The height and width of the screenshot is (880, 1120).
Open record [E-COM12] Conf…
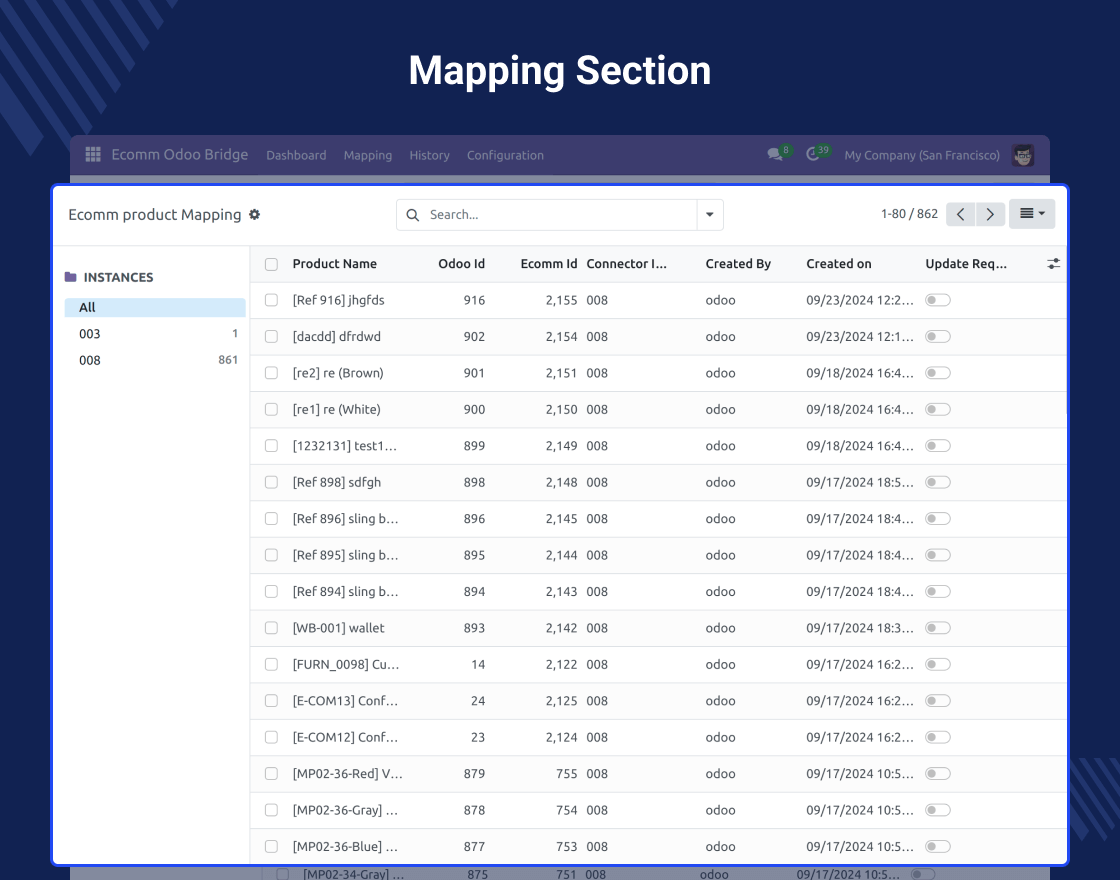tap(346, 737)
